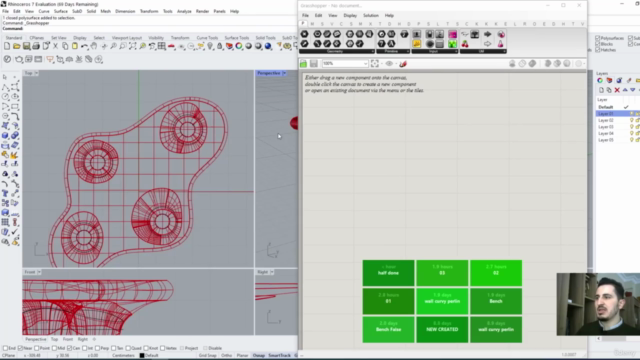640x360 pixels.
Task: Click the green Open file icon in Grasshopper
Action: point(303,64)
